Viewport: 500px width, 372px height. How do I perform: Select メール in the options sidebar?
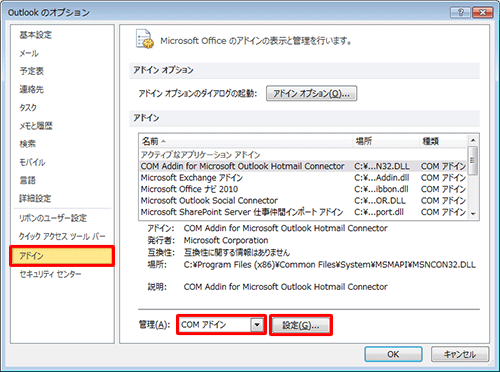[29, 53]
